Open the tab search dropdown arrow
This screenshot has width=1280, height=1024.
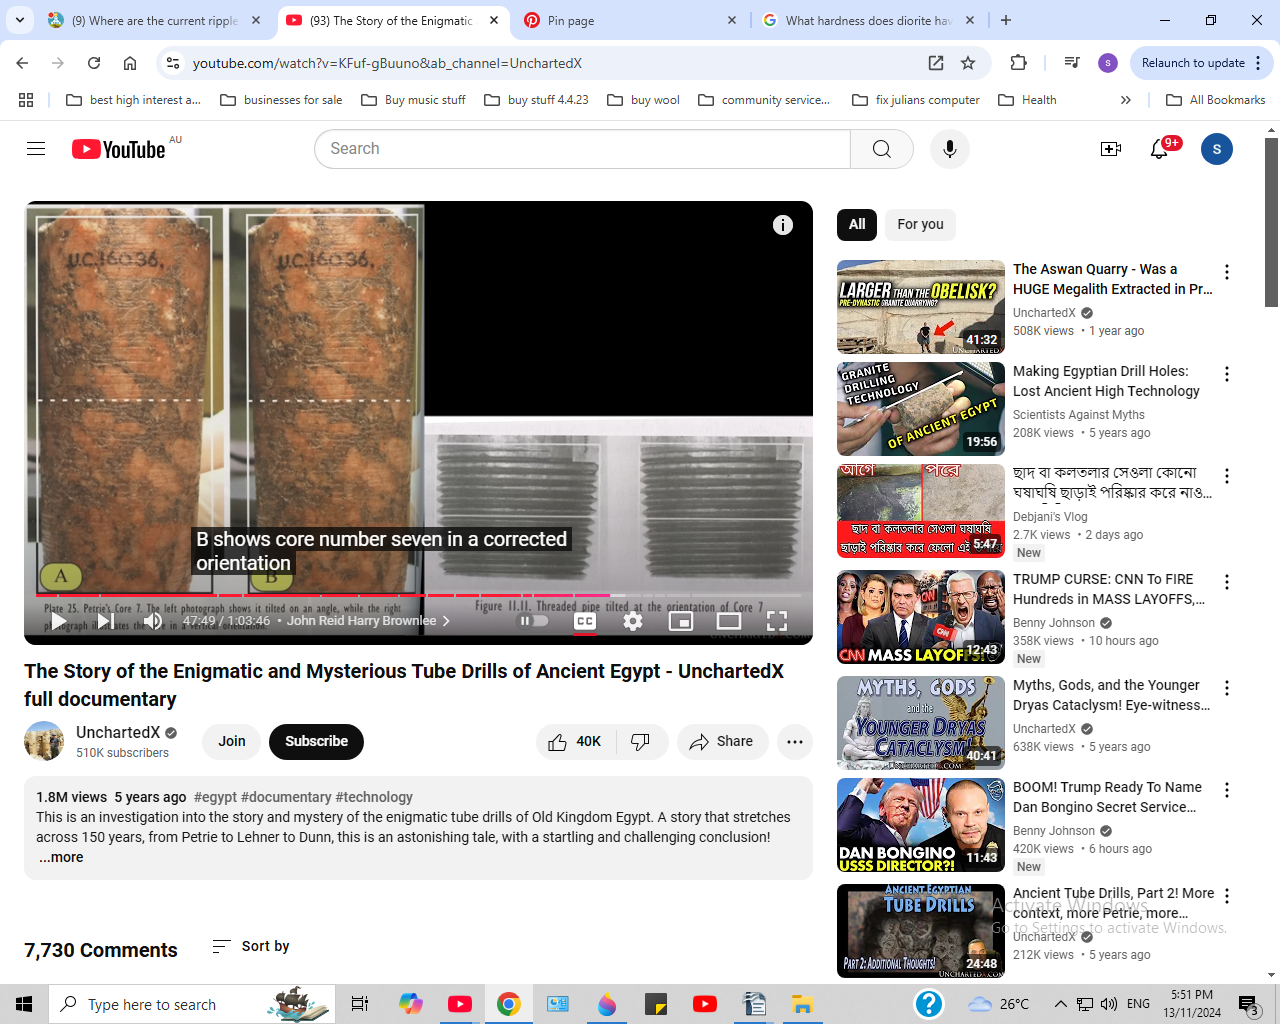click(20, 20)
